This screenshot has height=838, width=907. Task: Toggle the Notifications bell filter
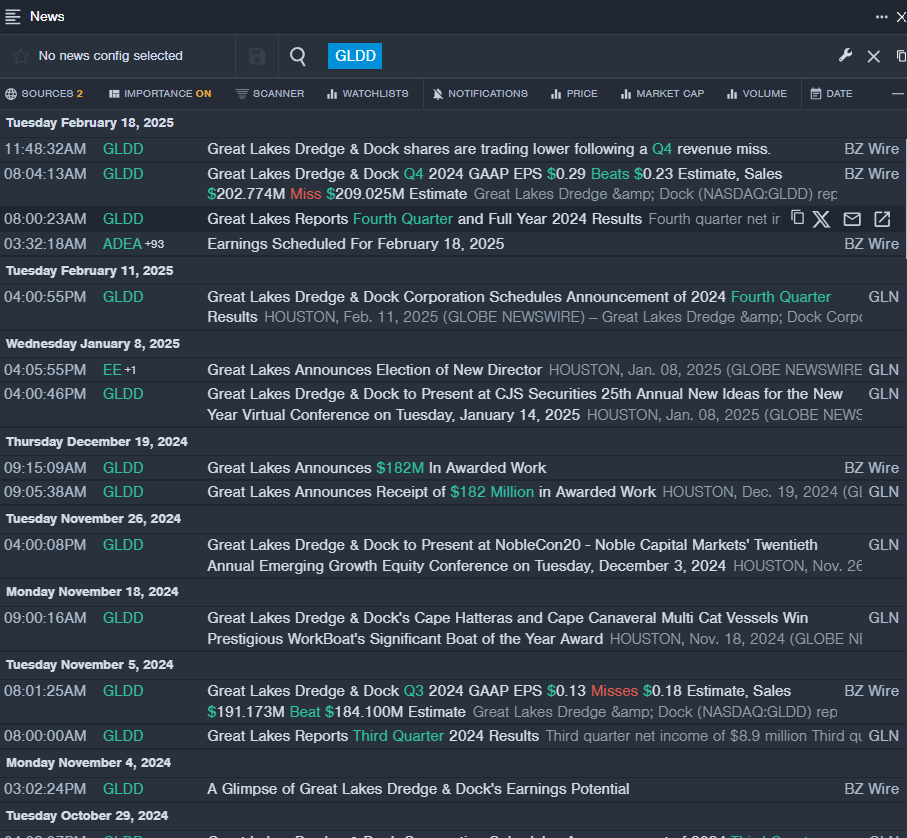click(x=480, y=94)
